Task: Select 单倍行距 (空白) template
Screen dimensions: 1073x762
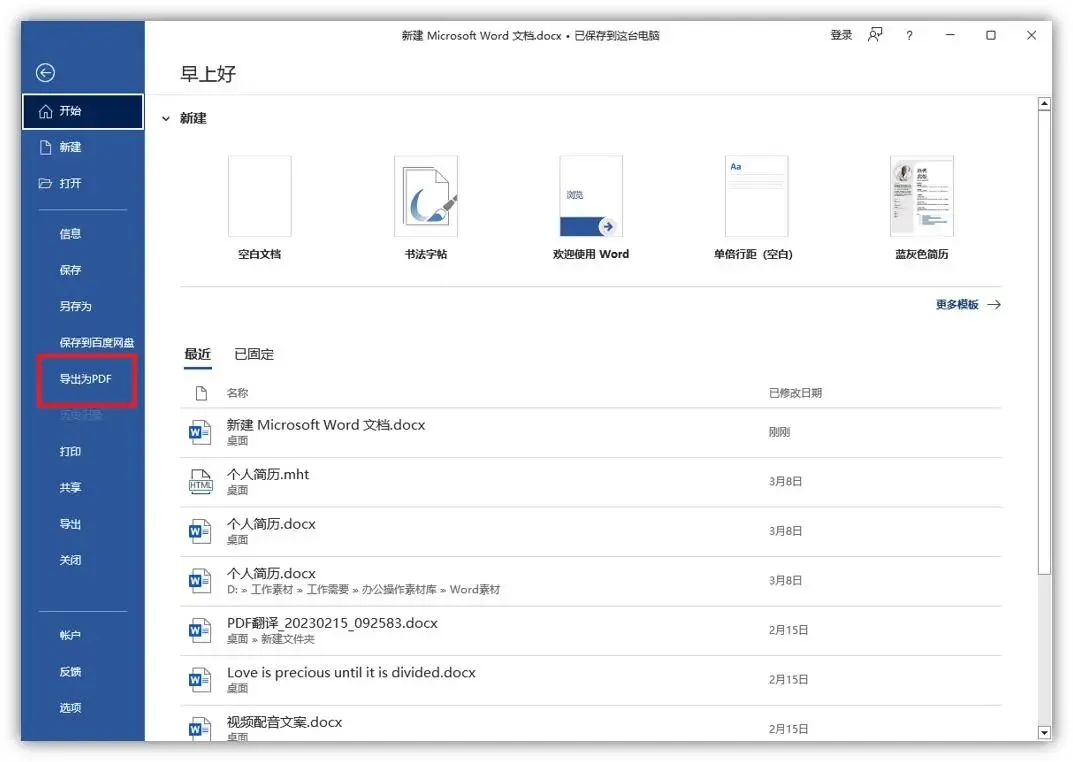Action: pos(756,196)
